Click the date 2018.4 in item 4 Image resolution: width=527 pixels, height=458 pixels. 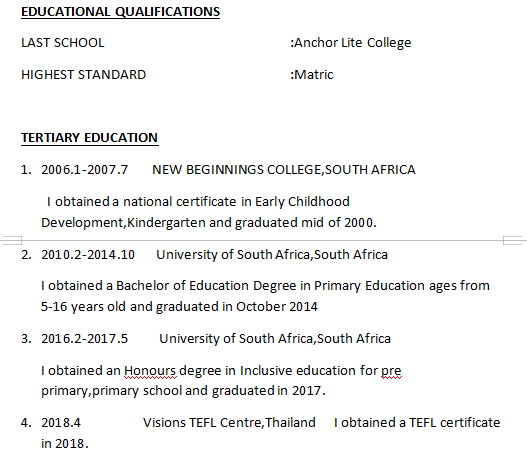point(61,423)
